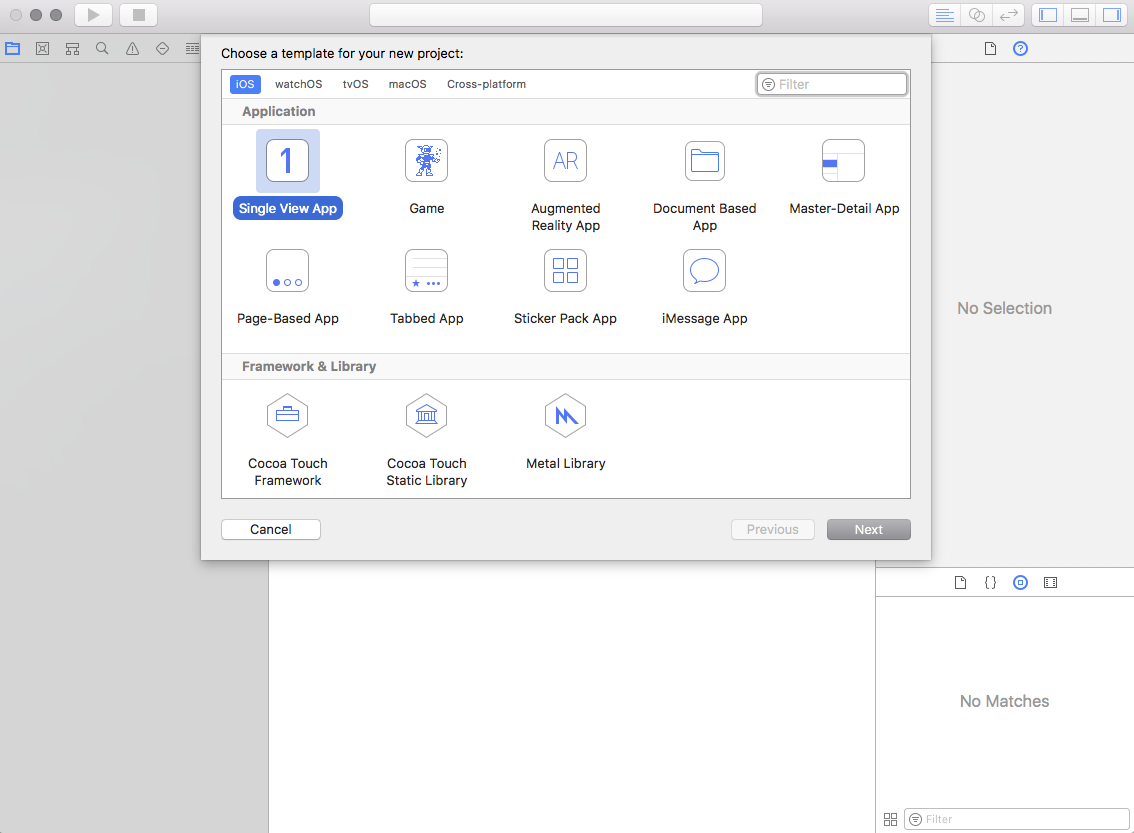Pick the Tabbed App template
The height and width of the screenshot is (833, 1134).
(x=427, y=288)
